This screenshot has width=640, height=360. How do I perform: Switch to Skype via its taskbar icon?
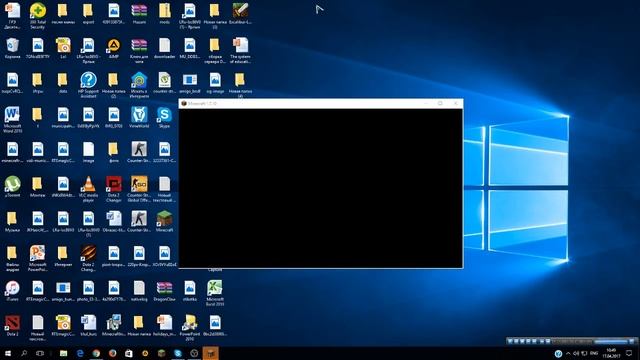click(x=178, y=353)
